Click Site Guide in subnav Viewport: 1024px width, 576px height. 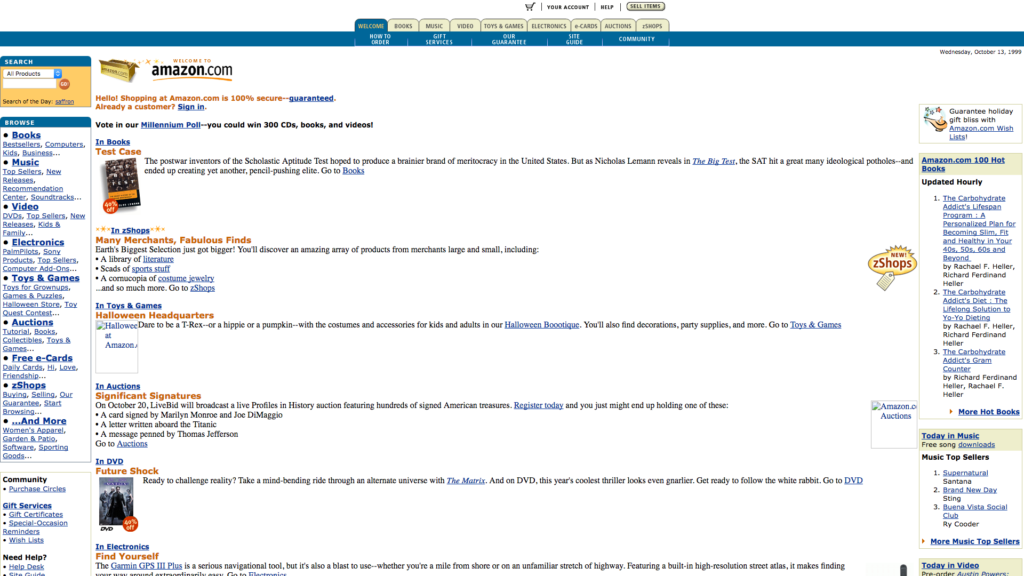[574, 39]
